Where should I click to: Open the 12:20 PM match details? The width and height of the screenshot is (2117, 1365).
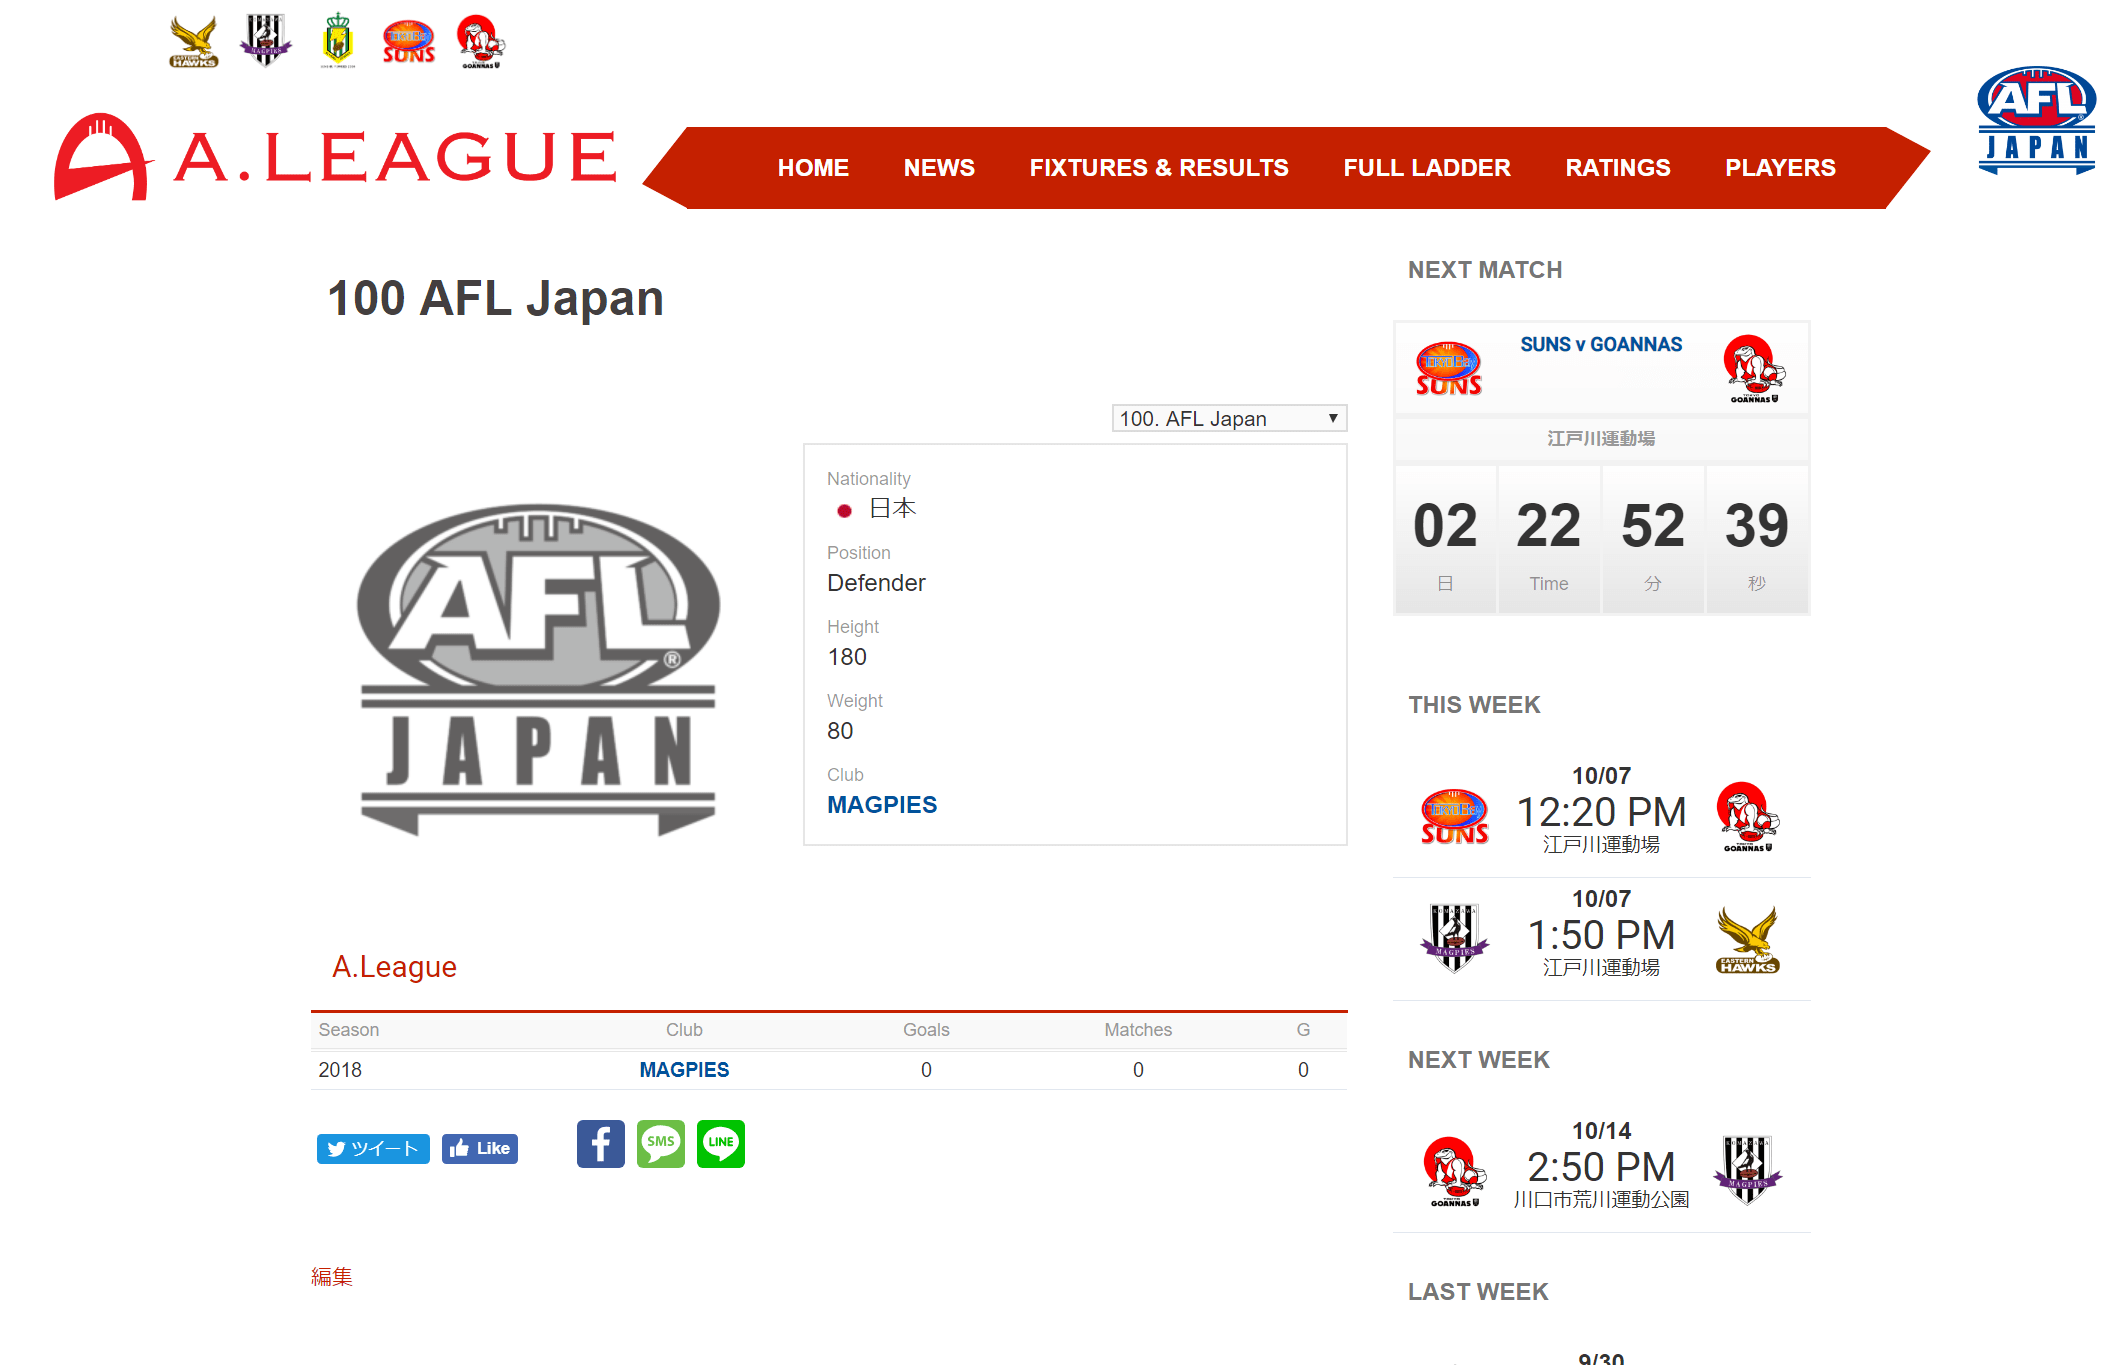point(1601,812)
